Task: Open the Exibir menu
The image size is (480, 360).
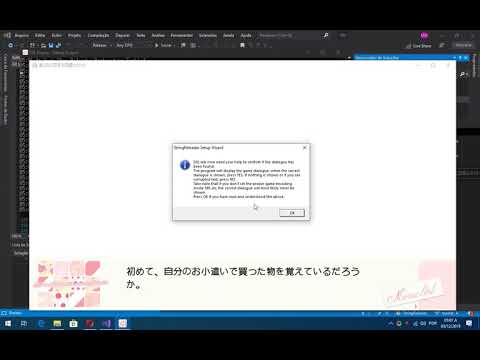Action: coord(57,35)
